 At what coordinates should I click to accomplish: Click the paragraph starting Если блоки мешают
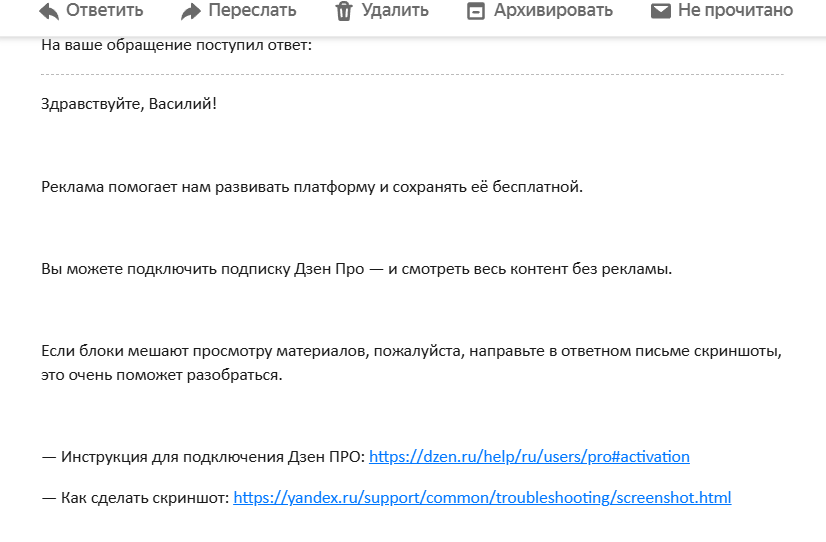(x=411, y=363)
